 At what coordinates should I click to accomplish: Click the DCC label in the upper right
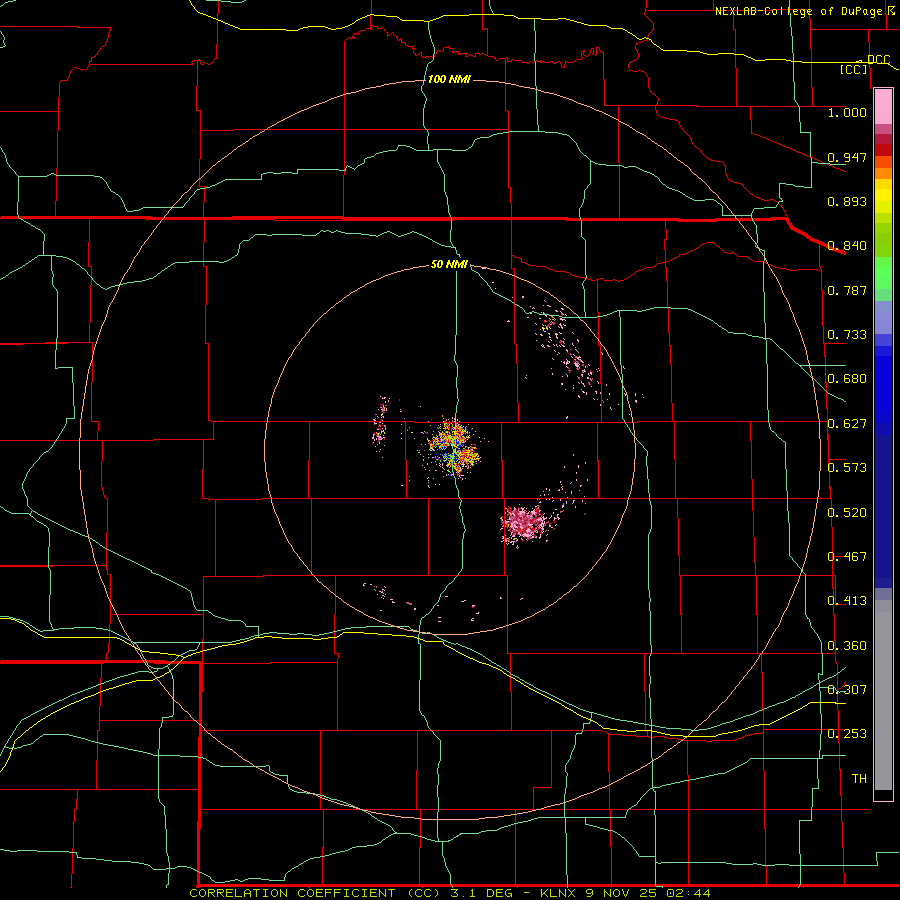(x=878, y=60)
